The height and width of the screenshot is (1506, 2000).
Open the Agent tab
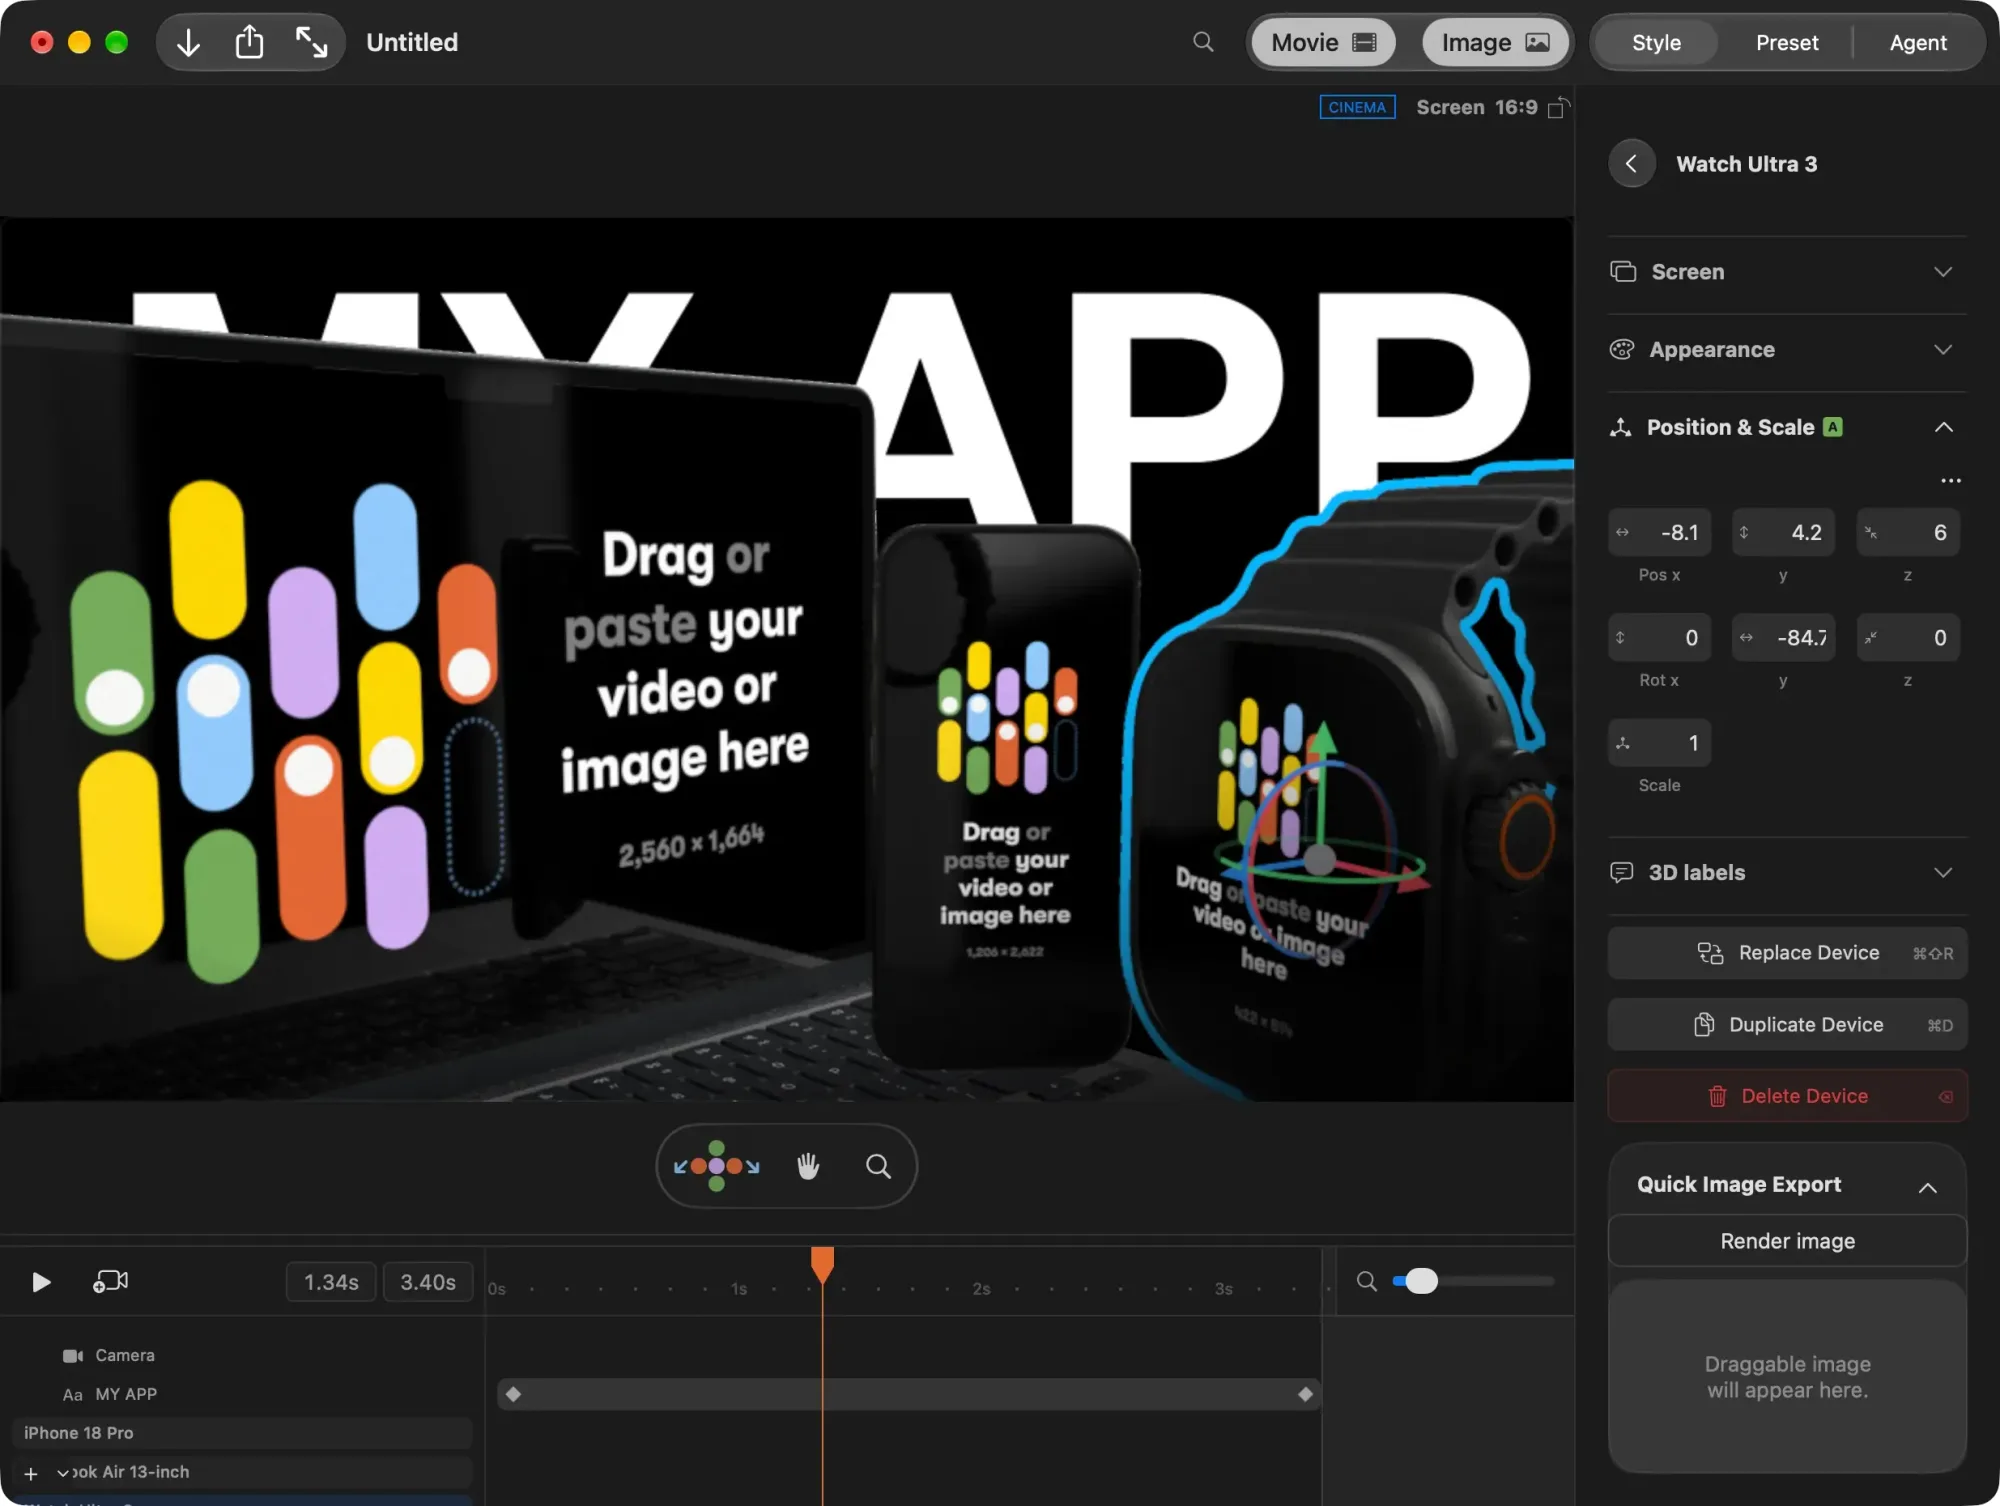coord(1917,43)
